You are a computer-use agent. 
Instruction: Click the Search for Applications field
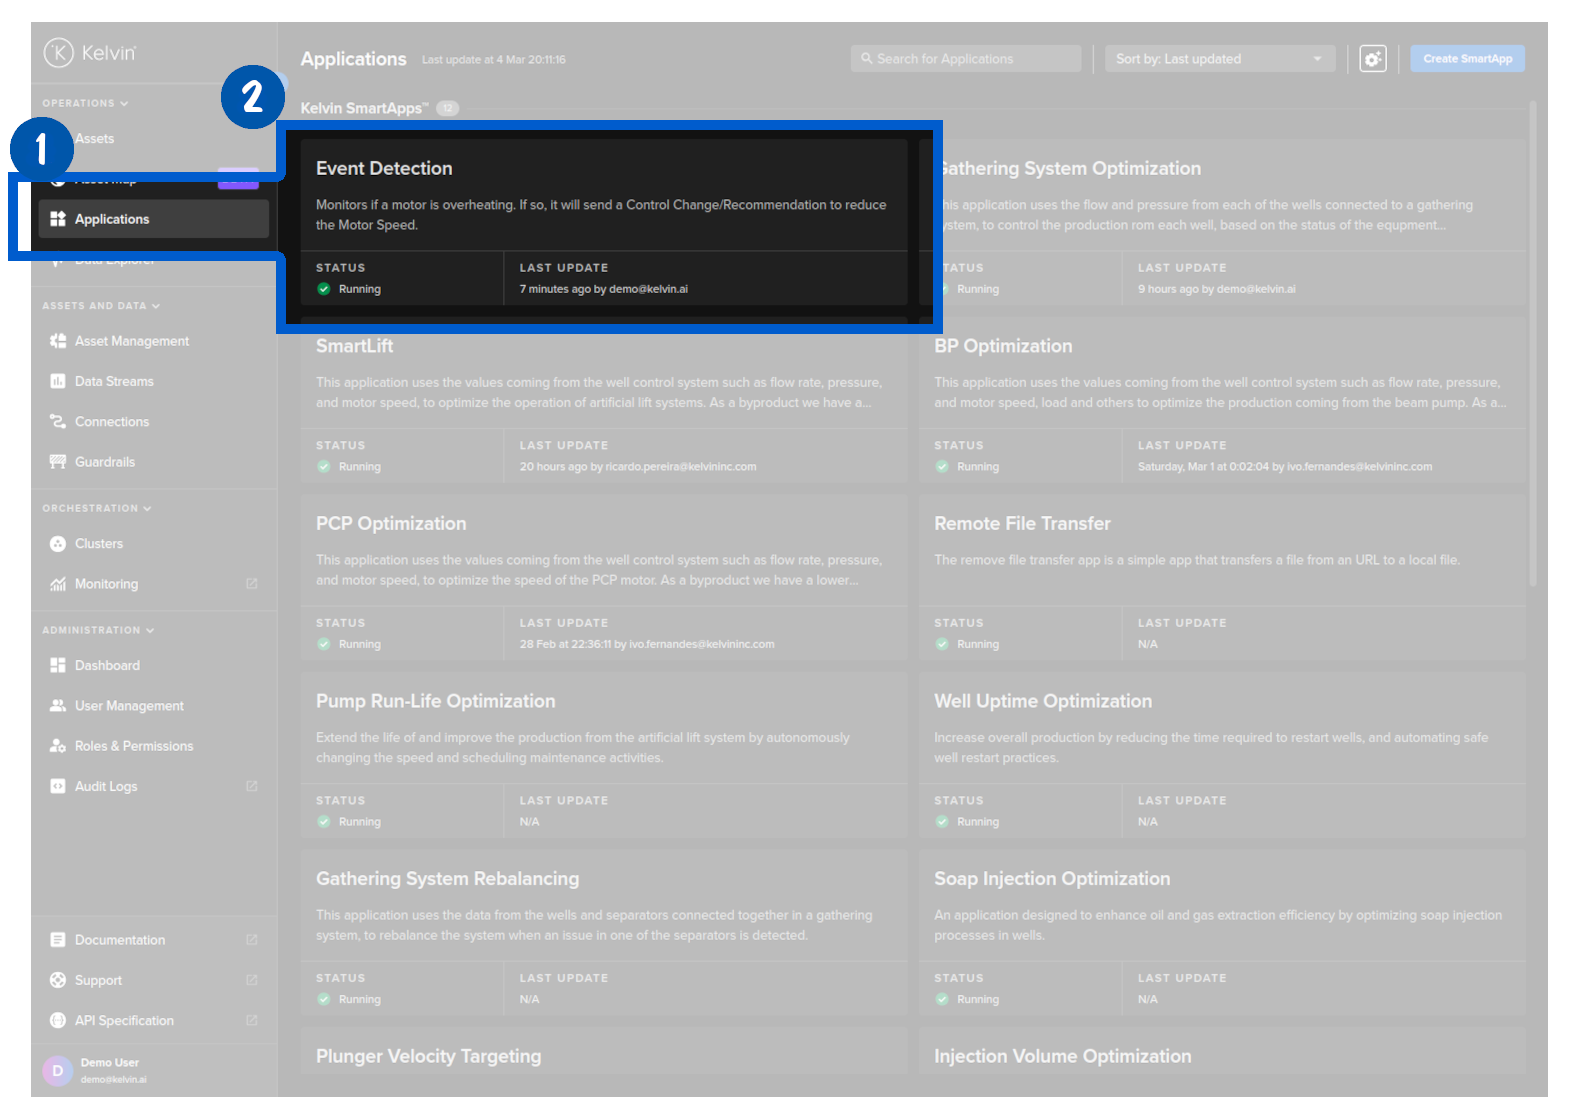pos(966,59)
